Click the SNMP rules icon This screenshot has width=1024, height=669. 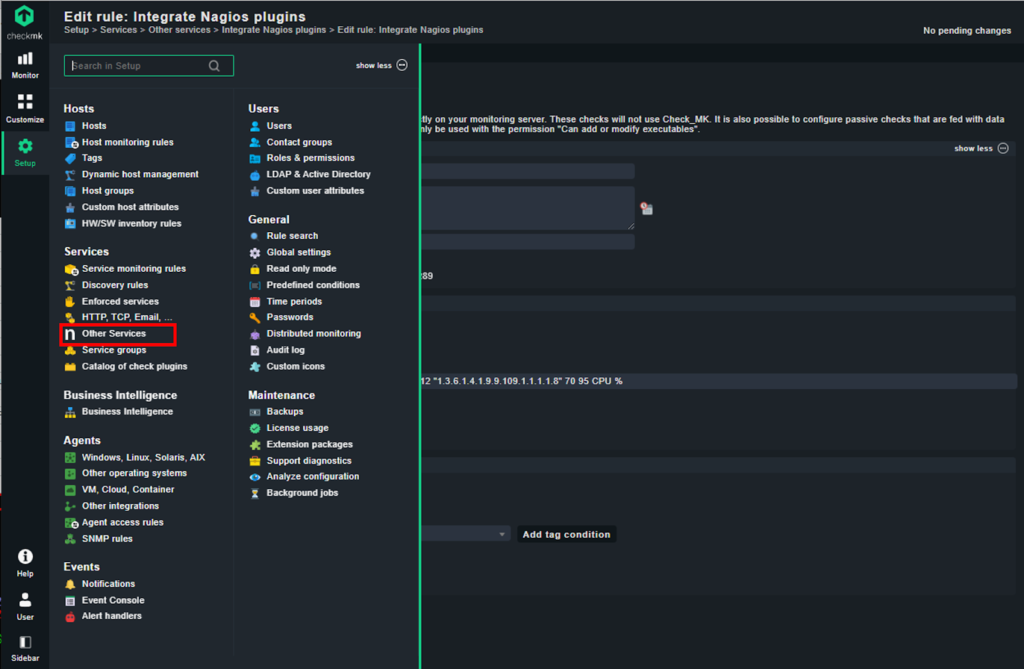70,539
